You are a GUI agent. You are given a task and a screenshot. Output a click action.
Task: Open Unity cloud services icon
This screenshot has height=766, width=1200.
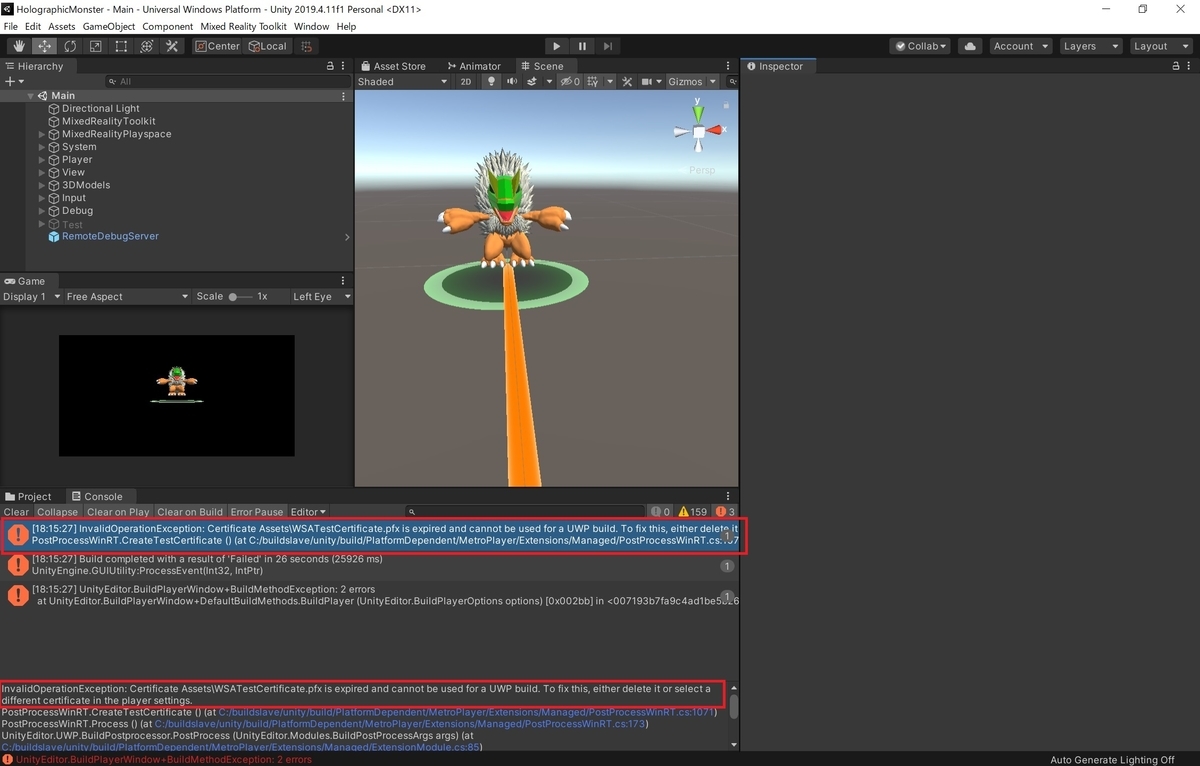pos(969,46)
